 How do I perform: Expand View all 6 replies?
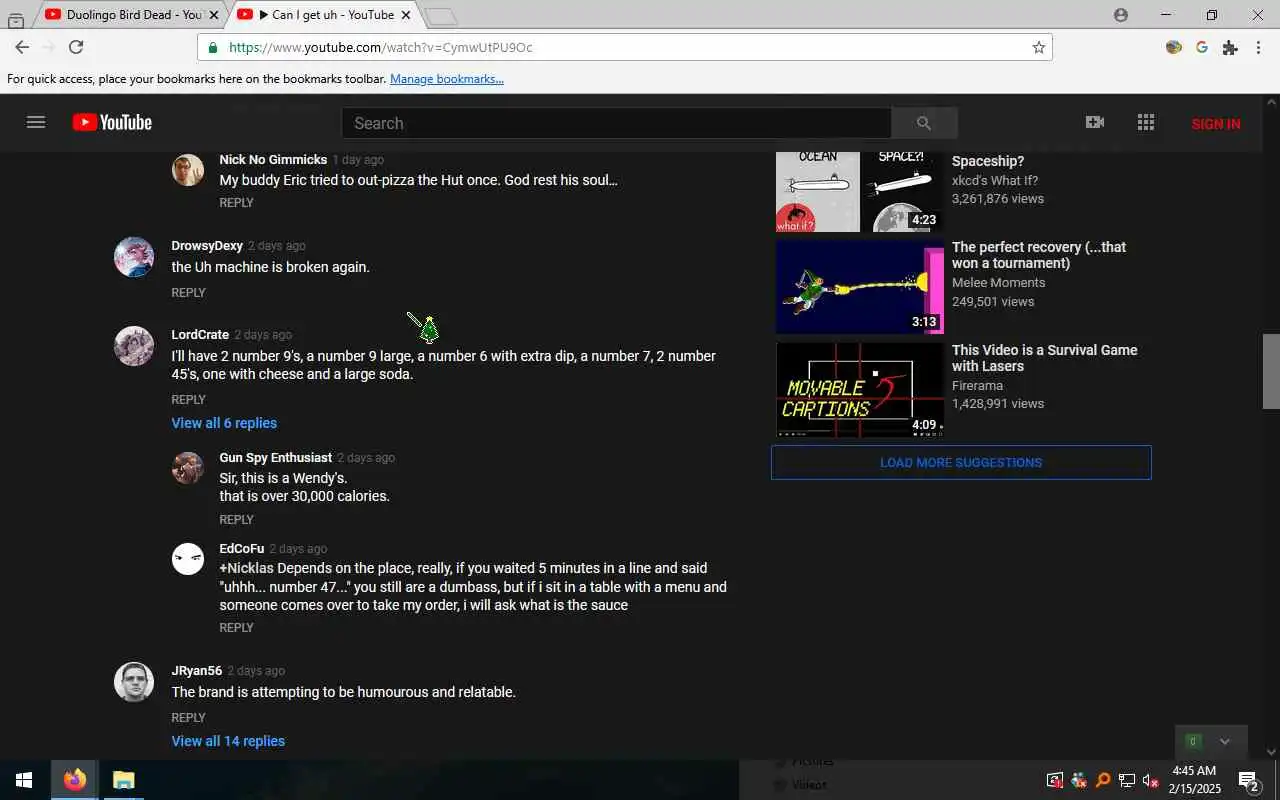(224, 423)
